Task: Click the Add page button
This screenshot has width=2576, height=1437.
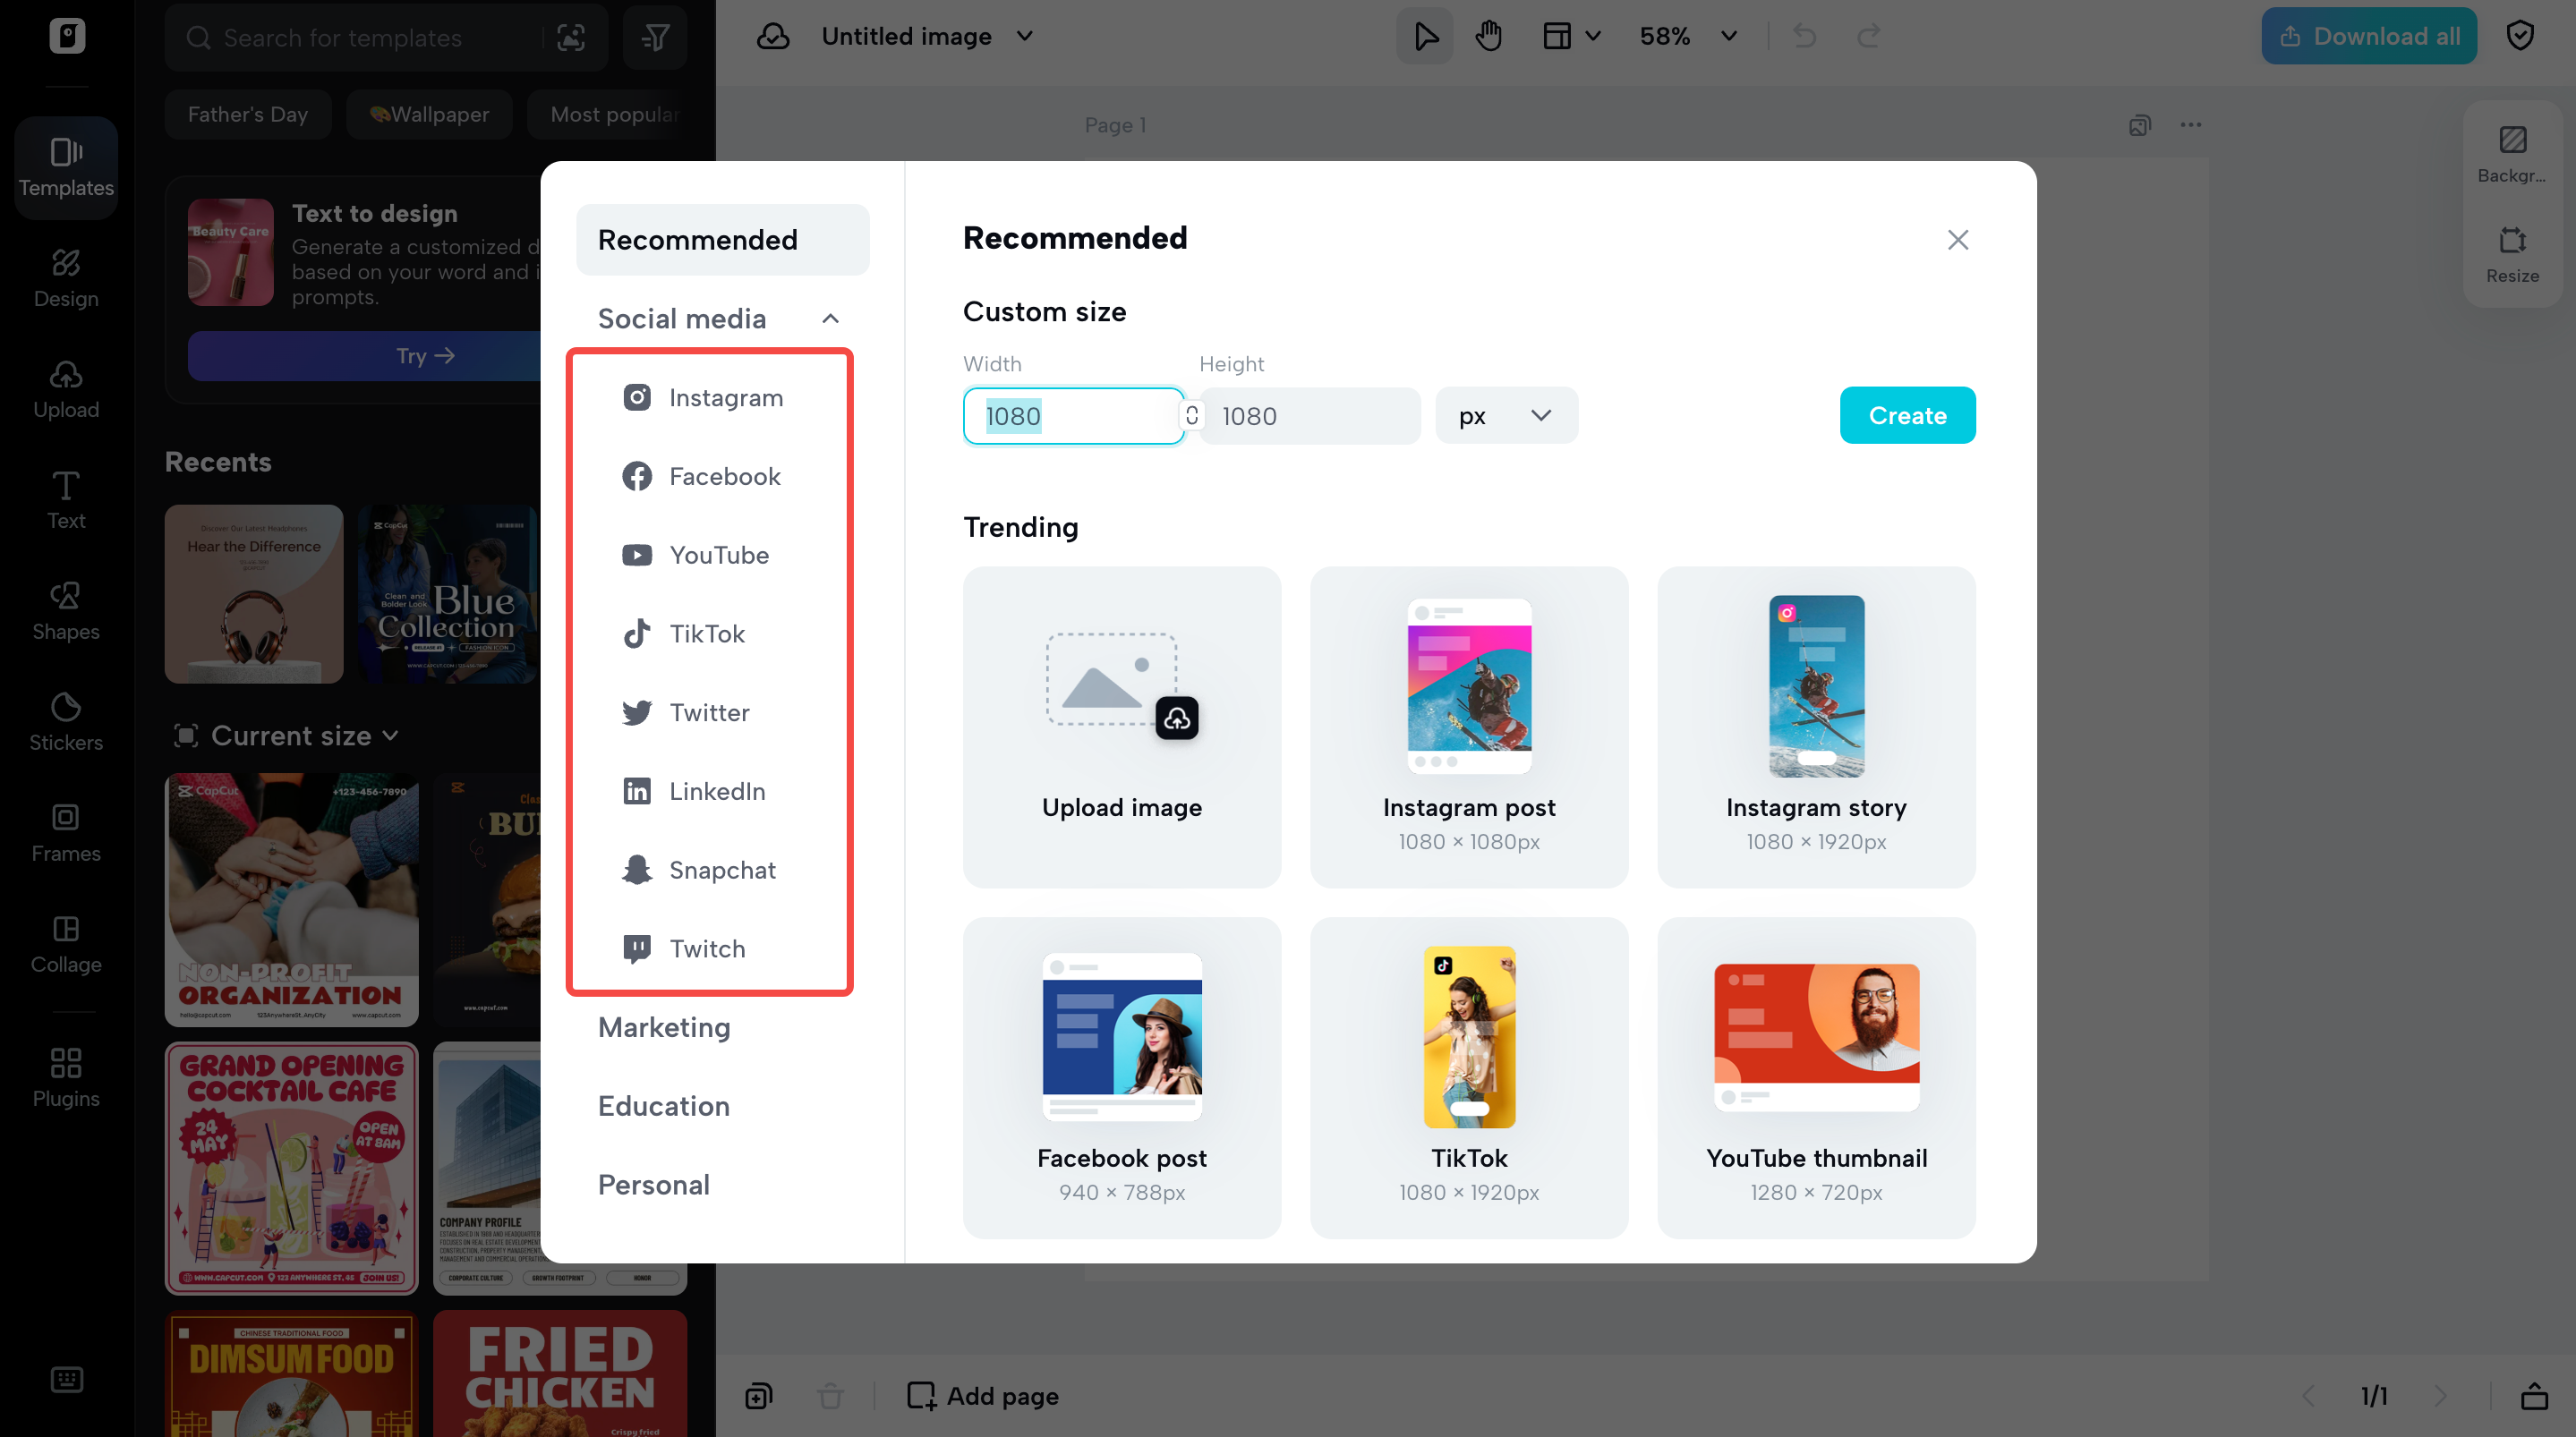Action: [982, 1395]
